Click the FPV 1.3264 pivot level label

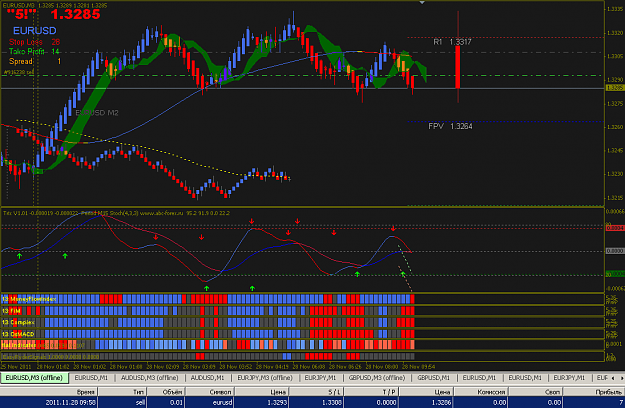point(450,126)
